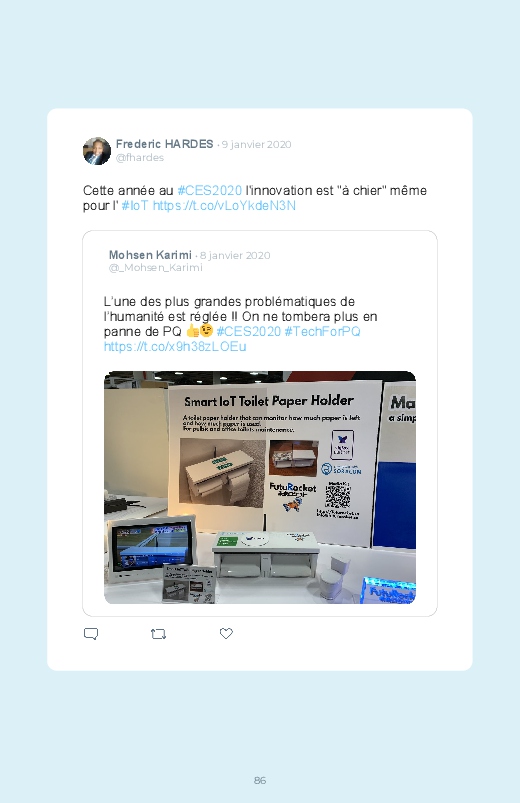The image size is (520, 803).
Task: Follow the t.co/x9h38zLOEu link
Action: 175,347
